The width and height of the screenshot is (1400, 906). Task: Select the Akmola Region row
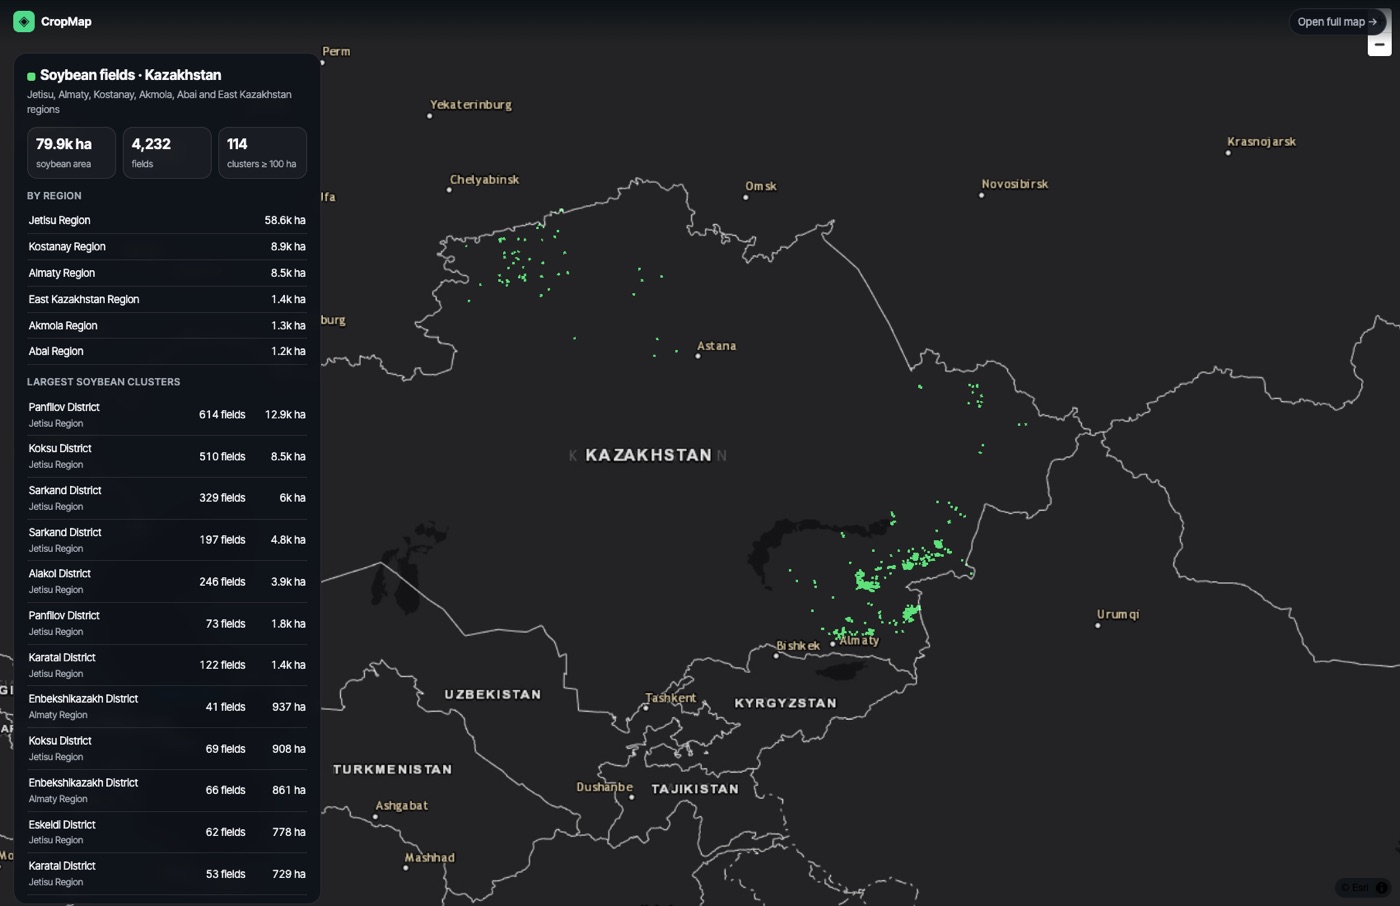[x=167, y=325]
